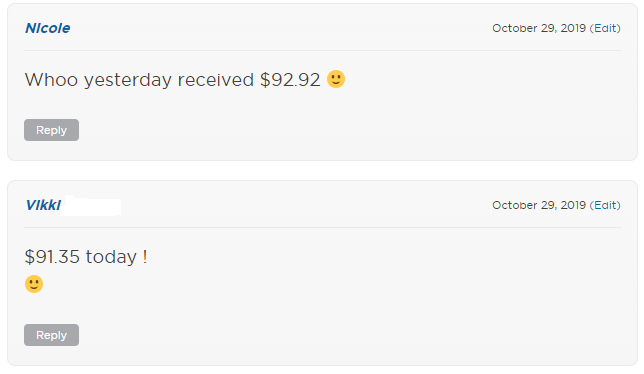644x374 pixels.
Task: Click the word "today" in Vikki's comment
Action: pyautogui.click(x=111, y=257)
